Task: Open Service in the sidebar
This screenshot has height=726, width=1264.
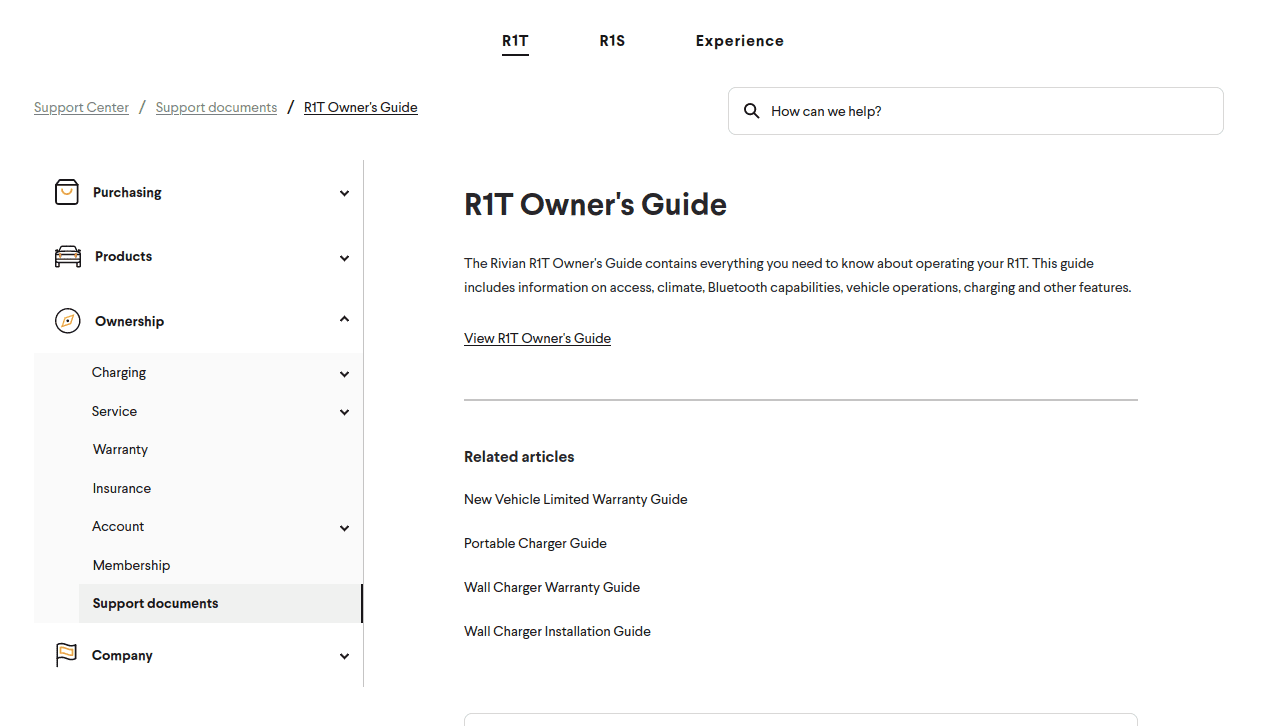Action: click(114, 411)
